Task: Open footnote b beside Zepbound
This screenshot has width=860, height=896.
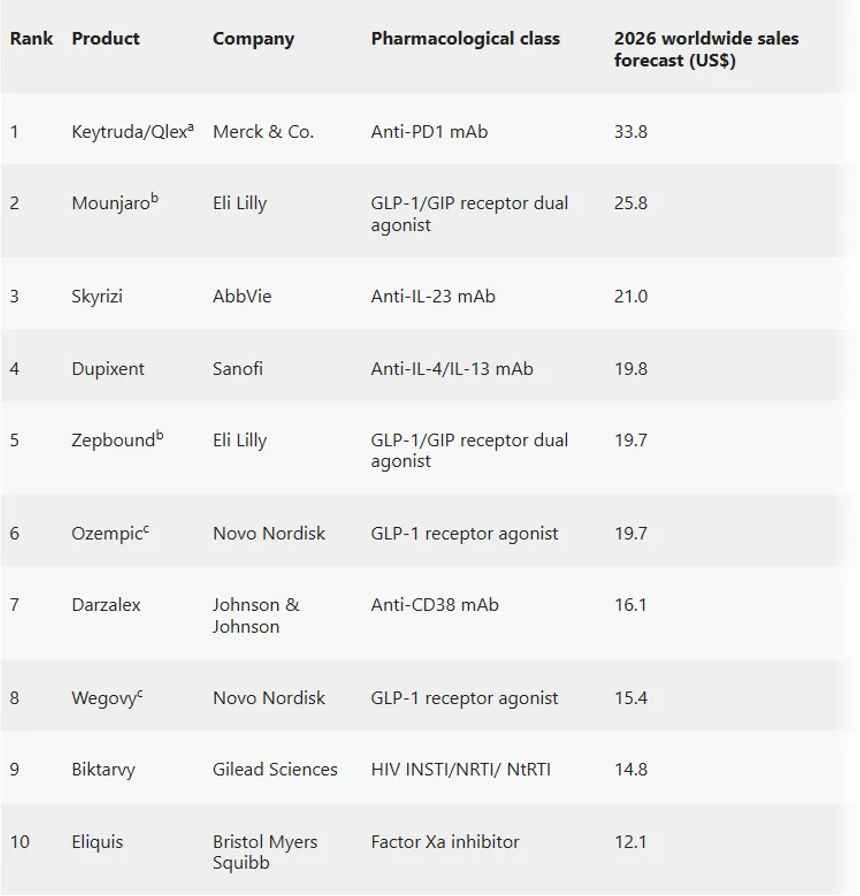Action: 159,435
